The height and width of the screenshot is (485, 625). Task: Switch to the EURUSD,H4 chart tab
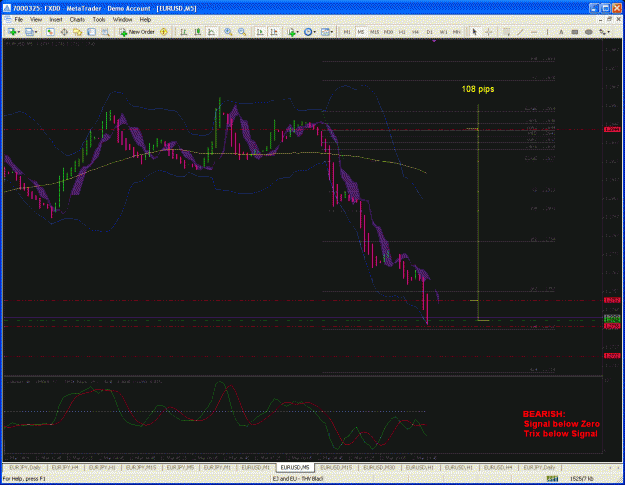(x=497, y=467)
